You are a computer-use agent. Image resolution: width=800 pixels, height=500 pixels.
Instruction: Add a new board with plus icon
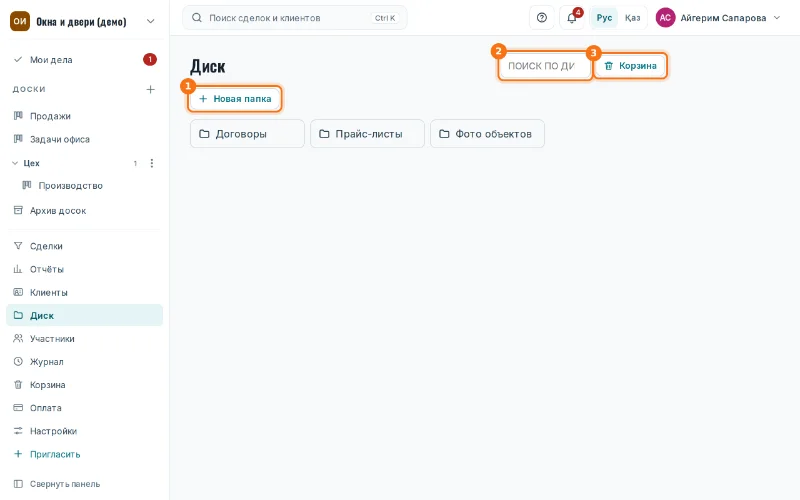151,89
